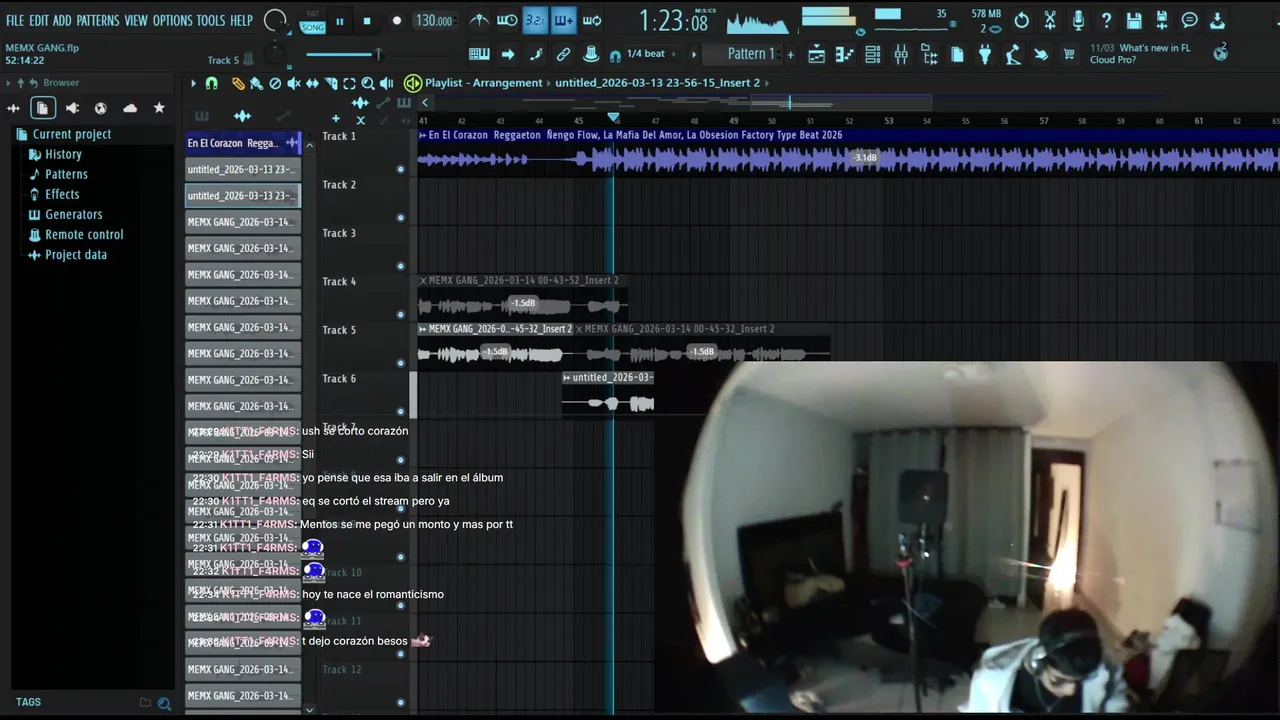Click the shopping cart content library icon
Image resolution: width=1280 pixels, height=720 pixels.
(1068, 54)
